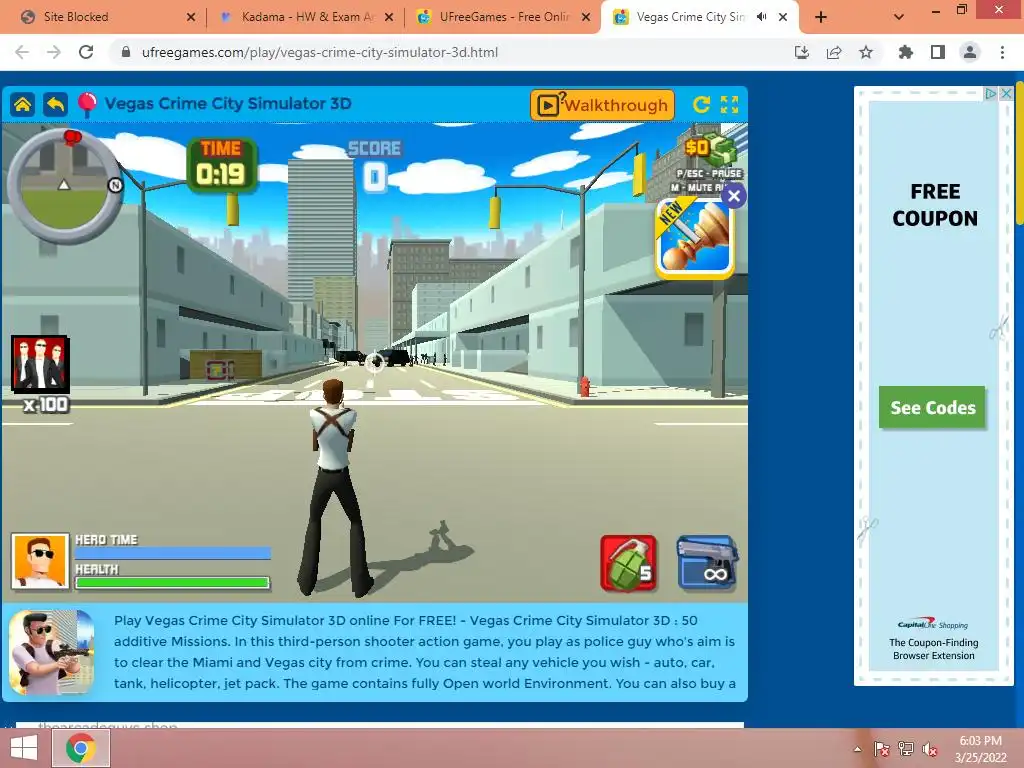
Task: Click the muted volume tray icon
Action: click(930, 749)
